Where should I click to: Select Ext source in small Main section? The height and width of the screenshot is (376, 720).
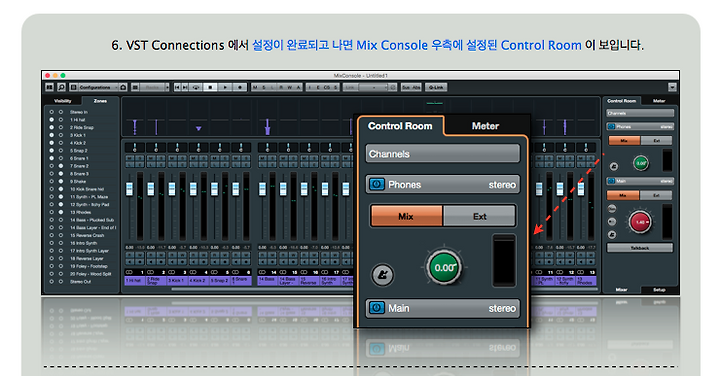pos(656,195)
